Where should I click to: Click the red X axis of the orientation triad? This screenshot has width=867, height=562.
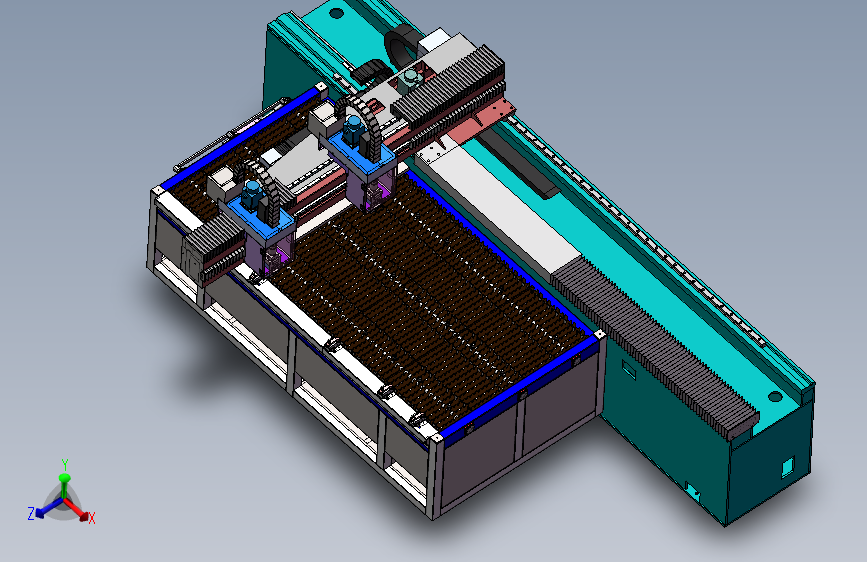[x=78, y=510]
